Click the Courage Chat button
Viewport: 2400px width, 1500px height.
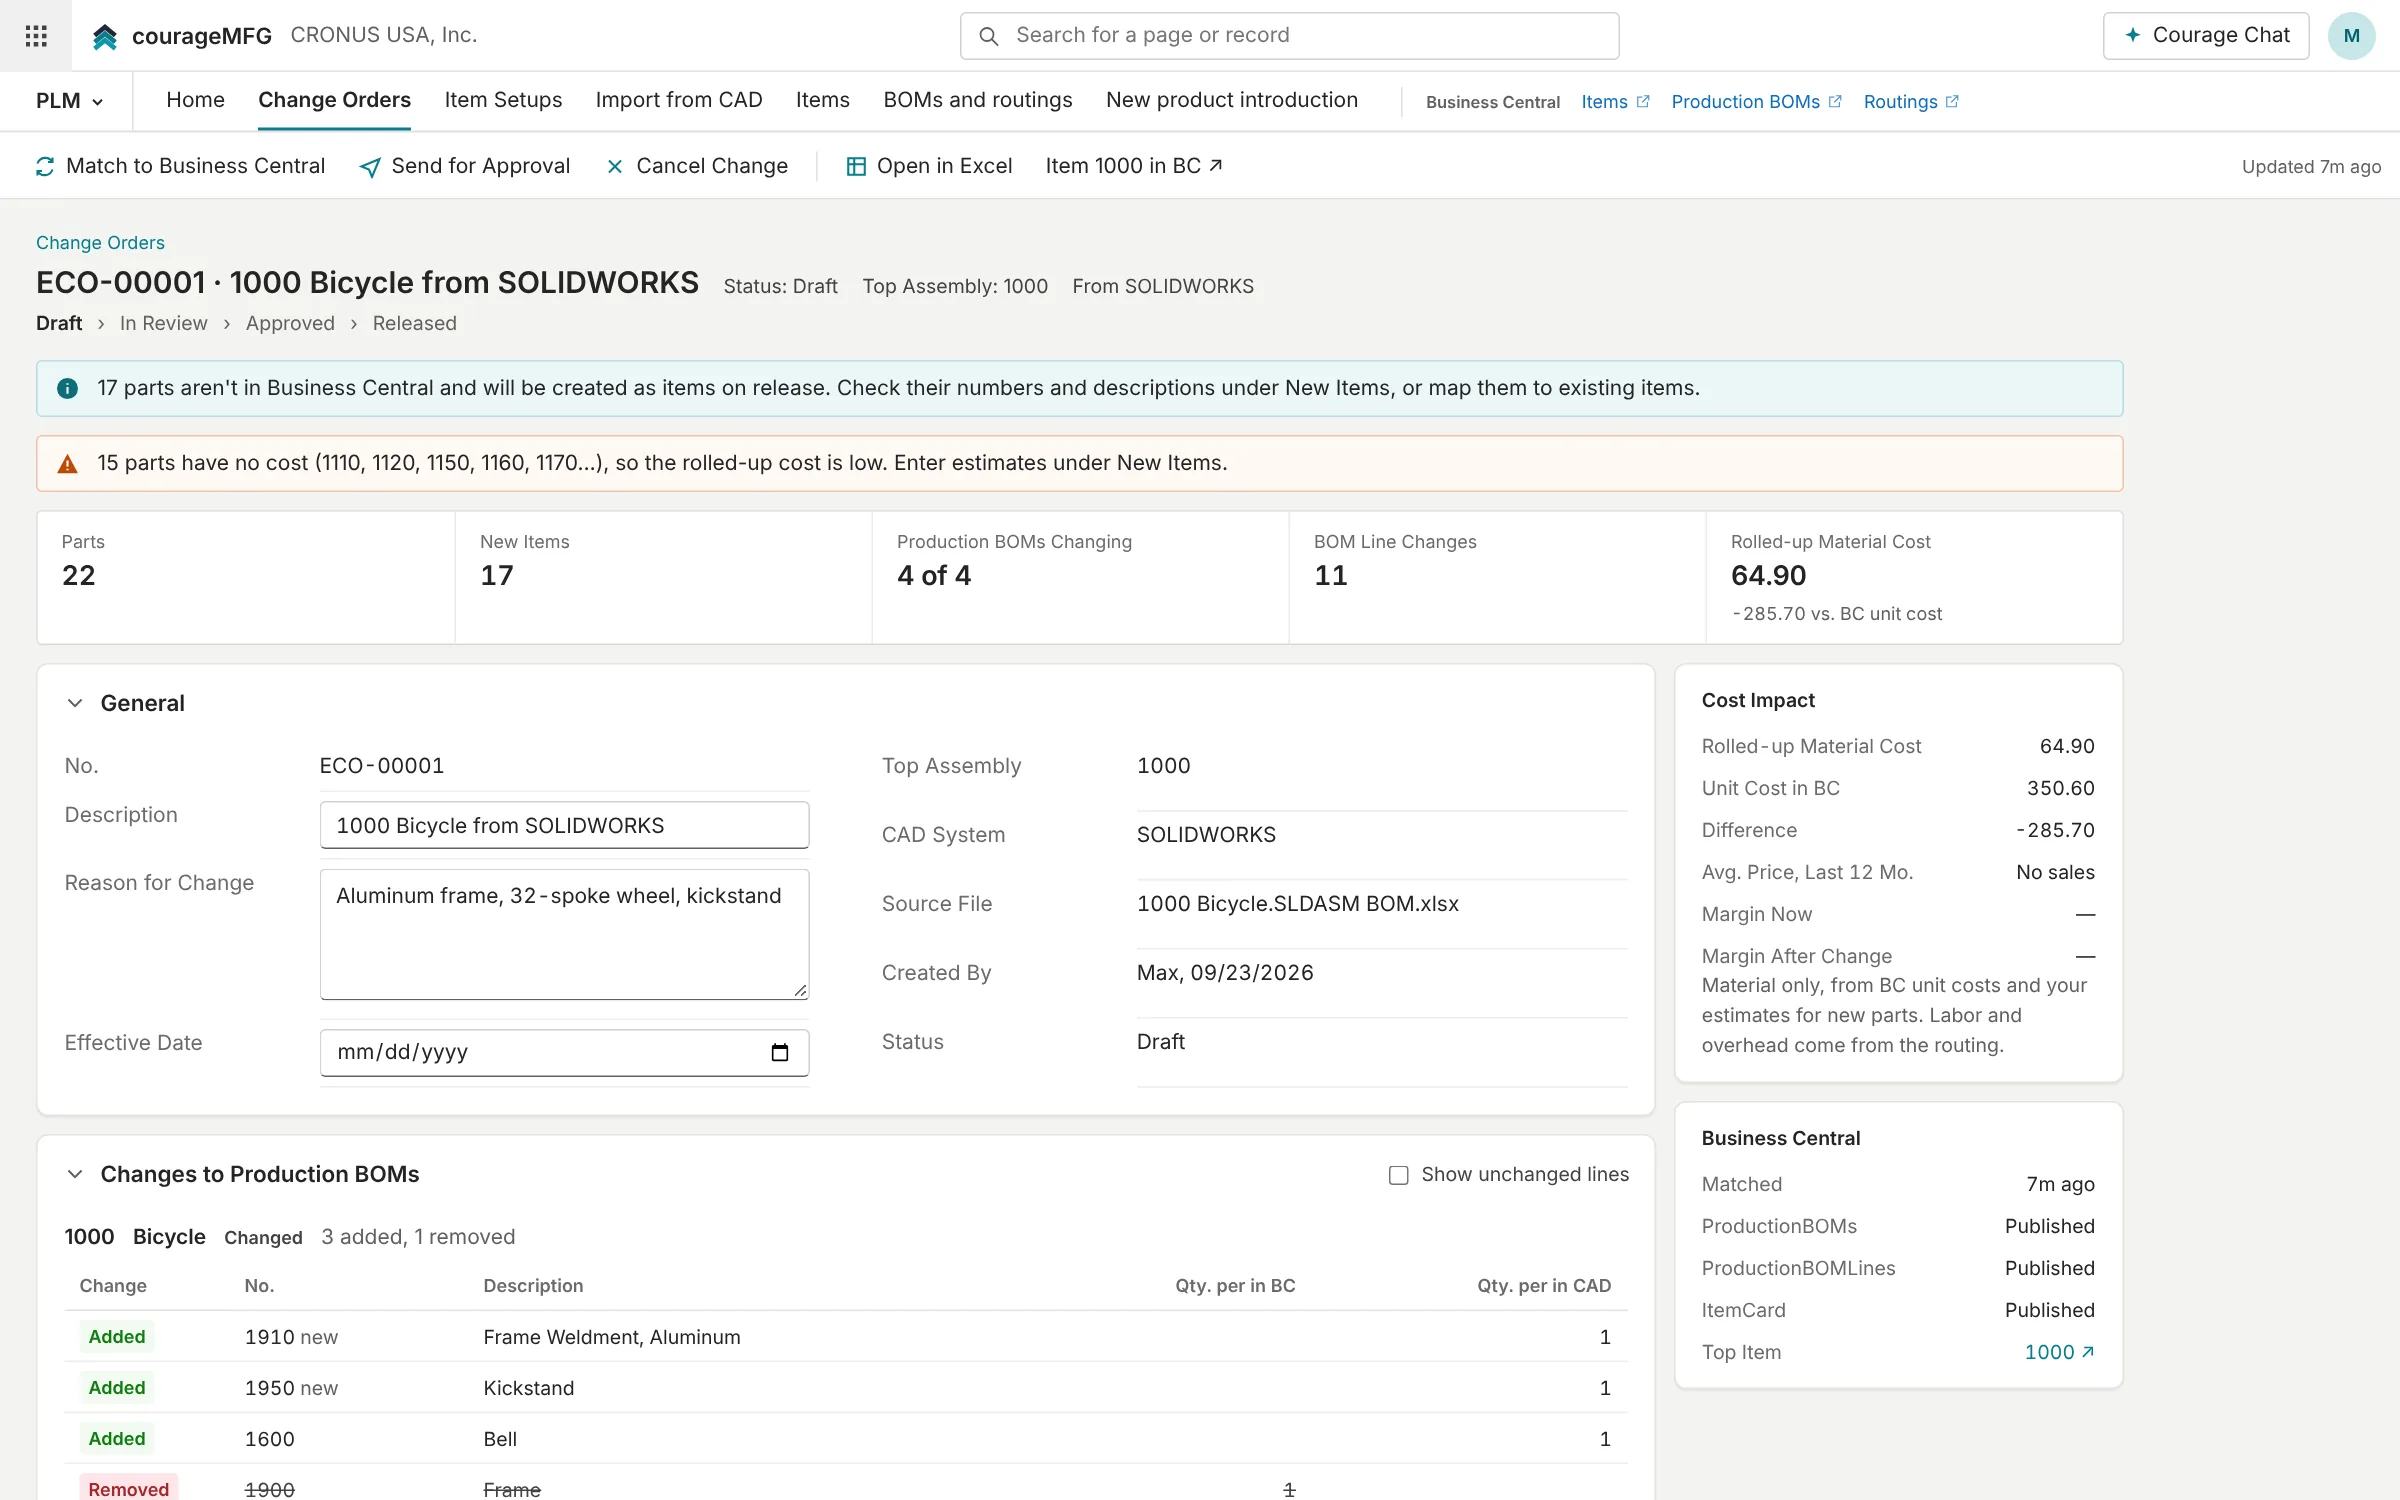click(x=2205, y=36)
